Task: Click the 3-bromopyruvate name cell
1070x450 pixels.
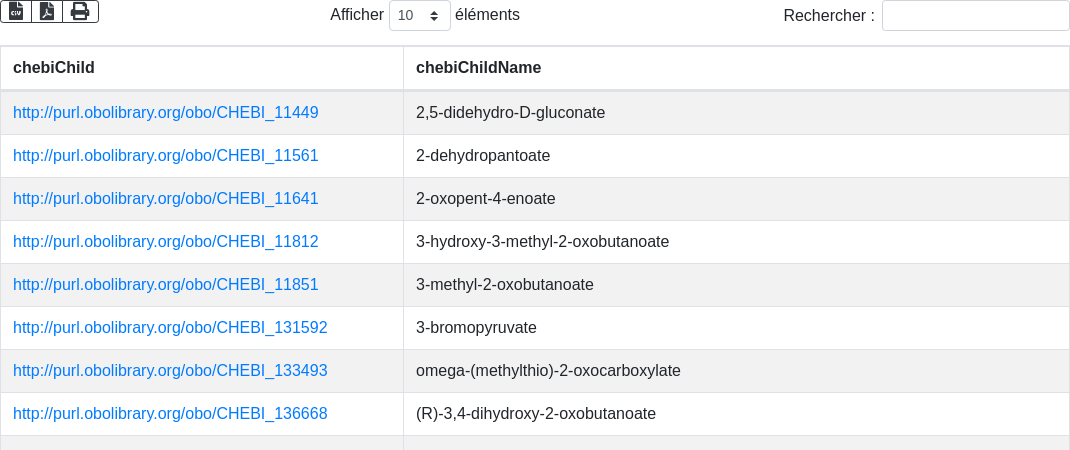Action: [476, 328]
